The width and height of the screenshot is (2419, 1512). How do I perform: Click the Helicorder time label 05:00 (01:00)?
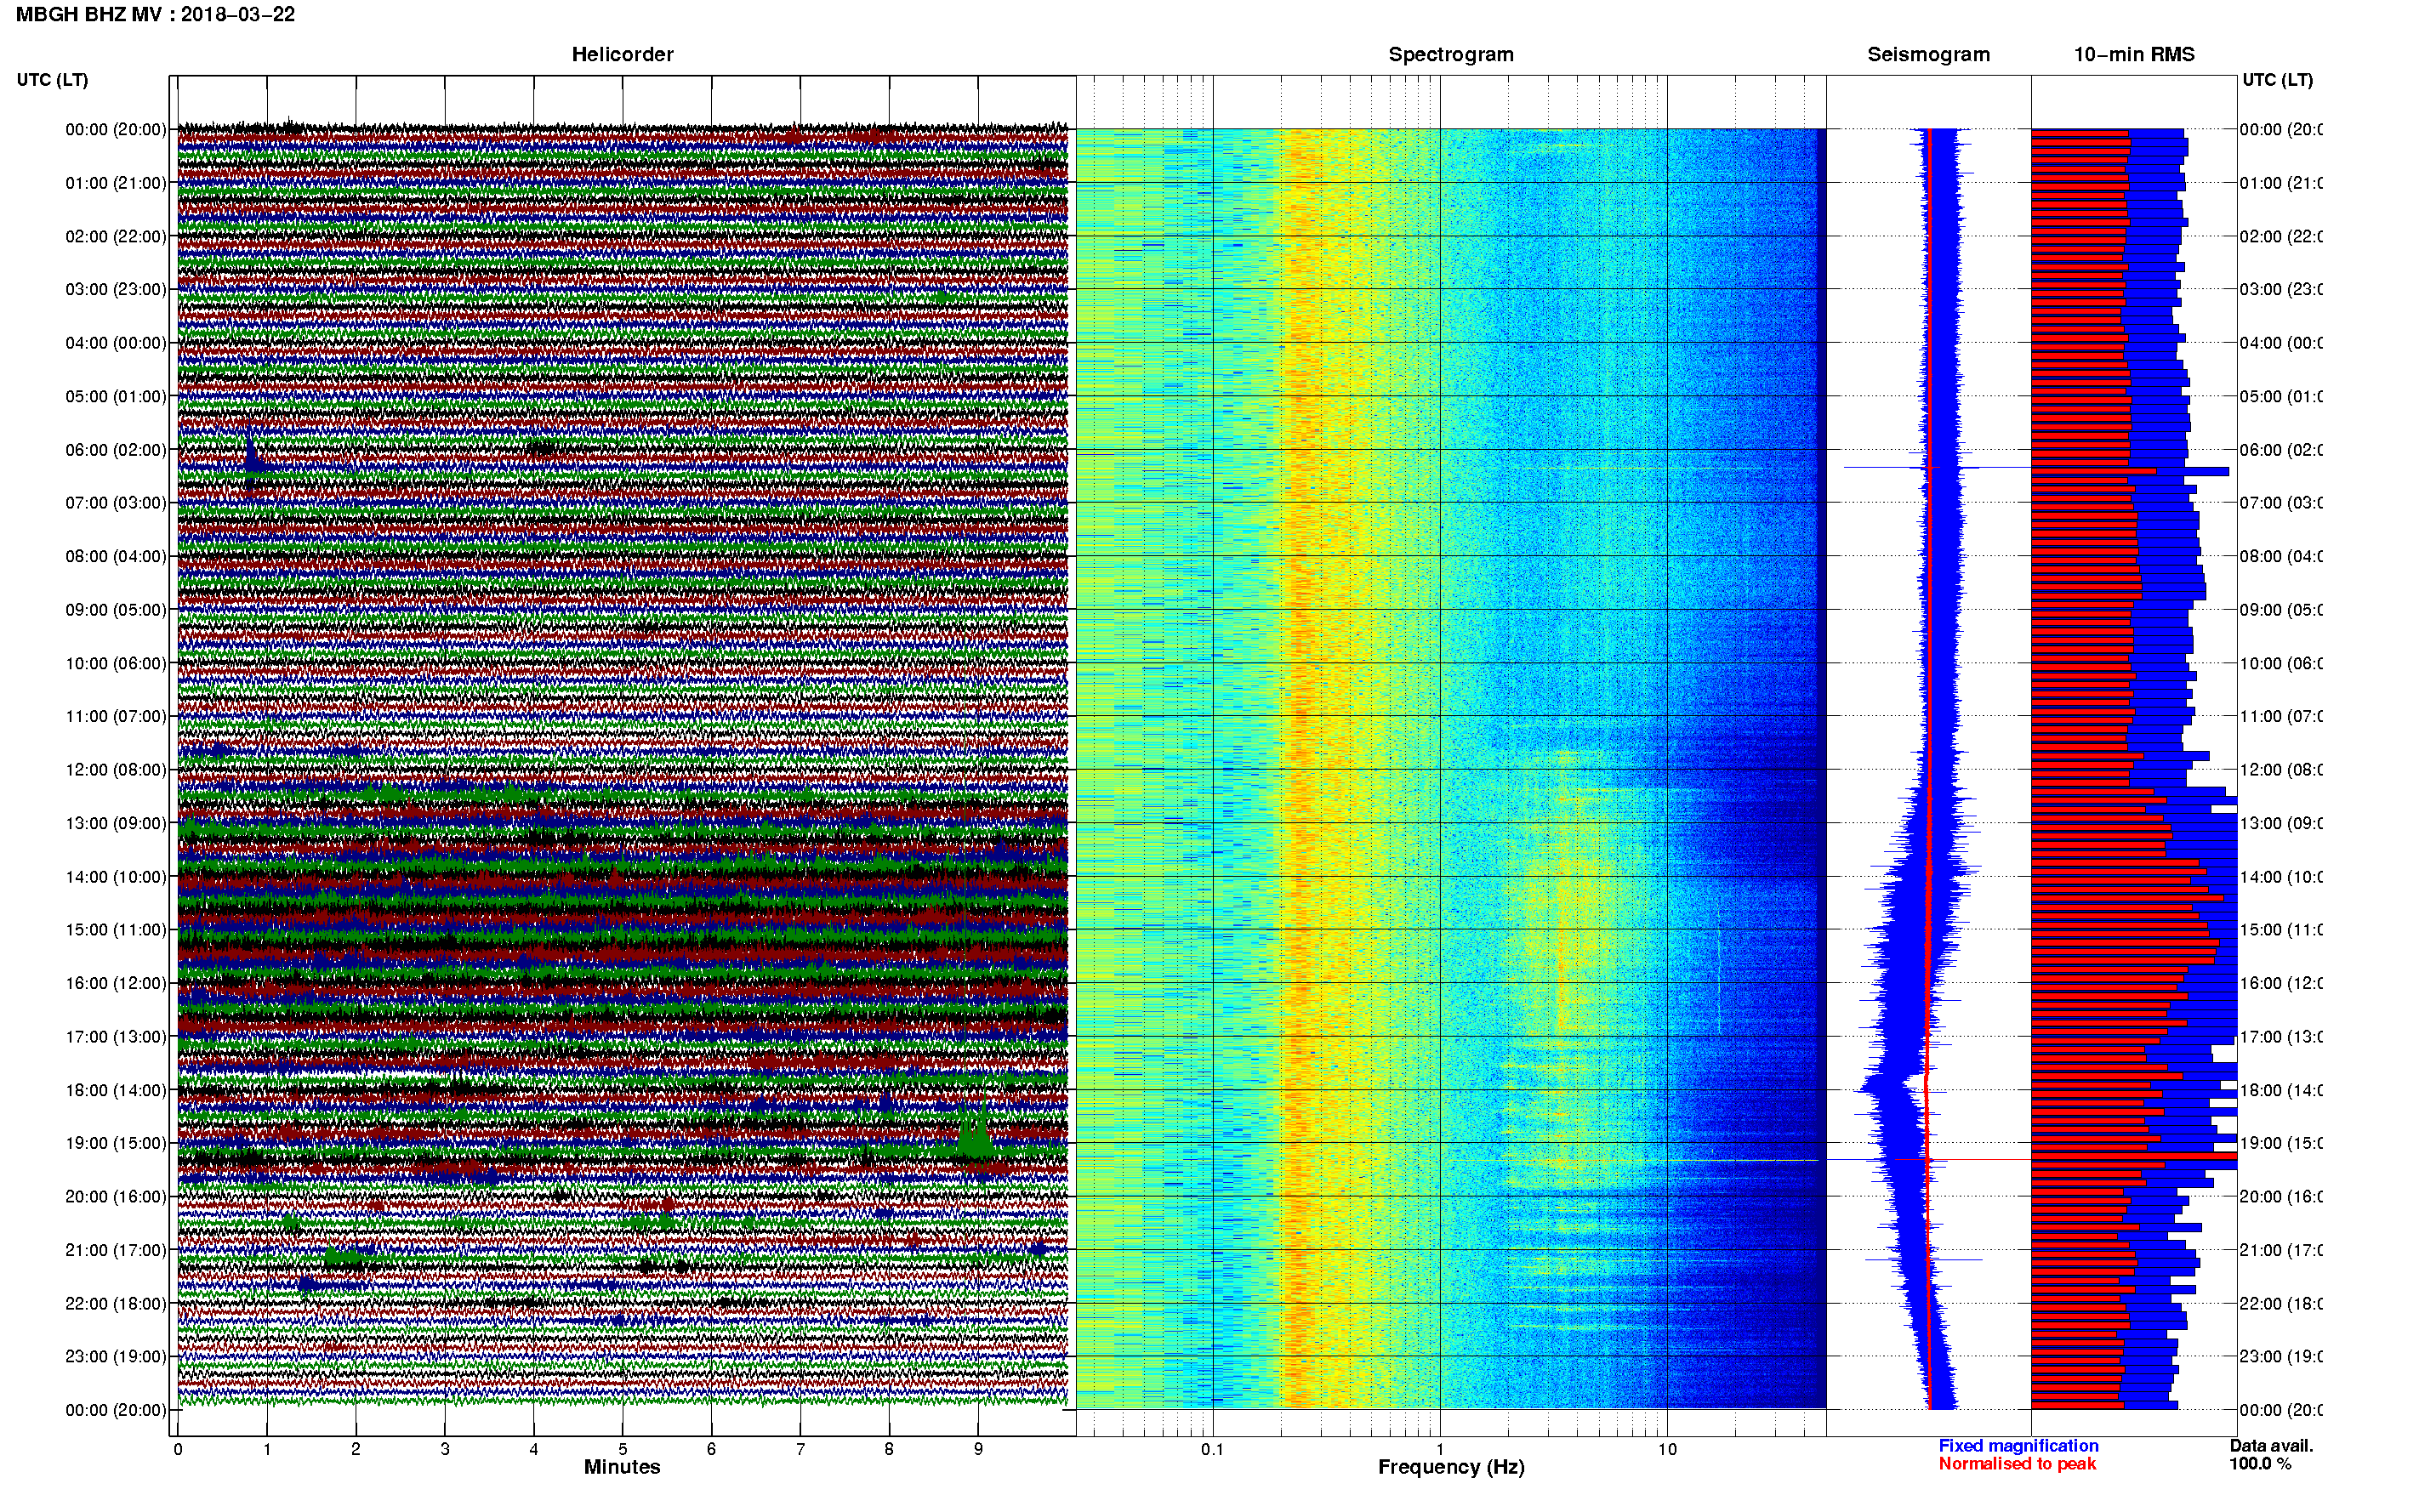116,396
